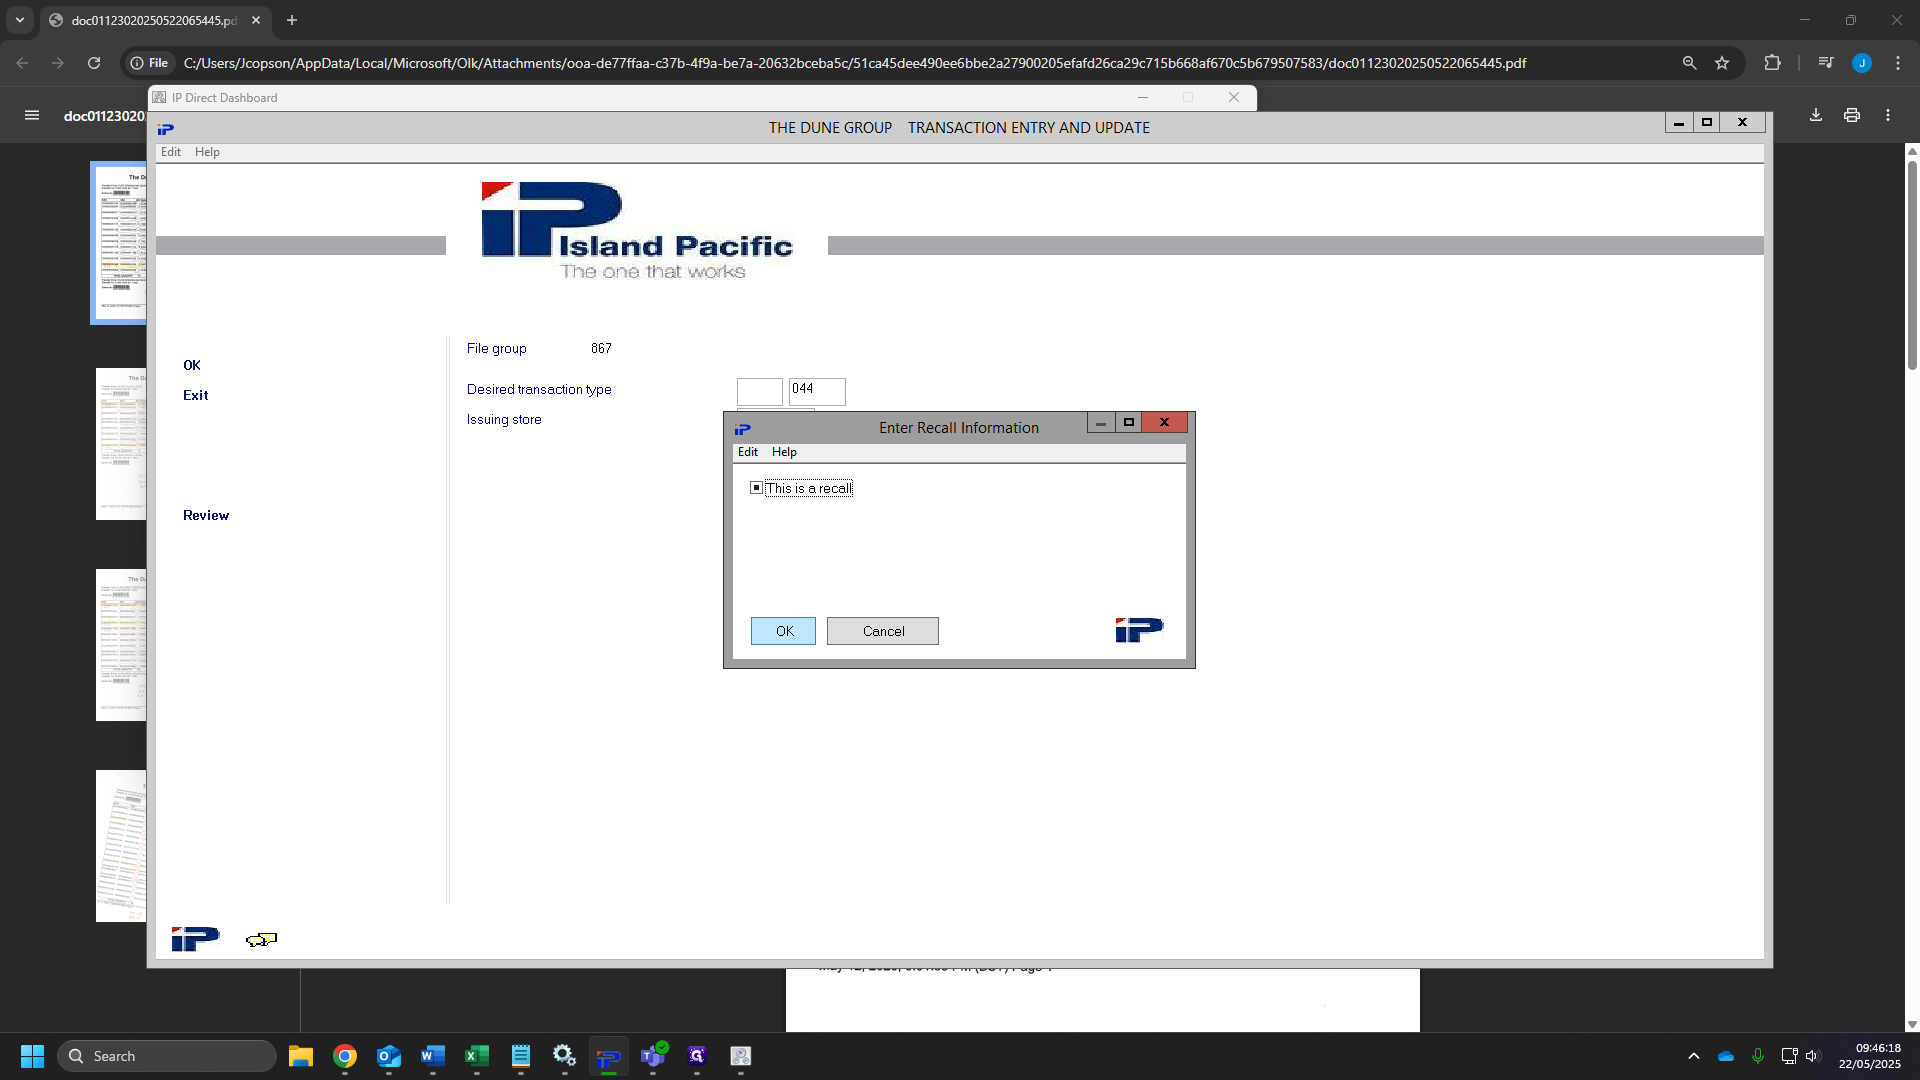Open PDF viewer more options menu

click(x=1888, y=115)
